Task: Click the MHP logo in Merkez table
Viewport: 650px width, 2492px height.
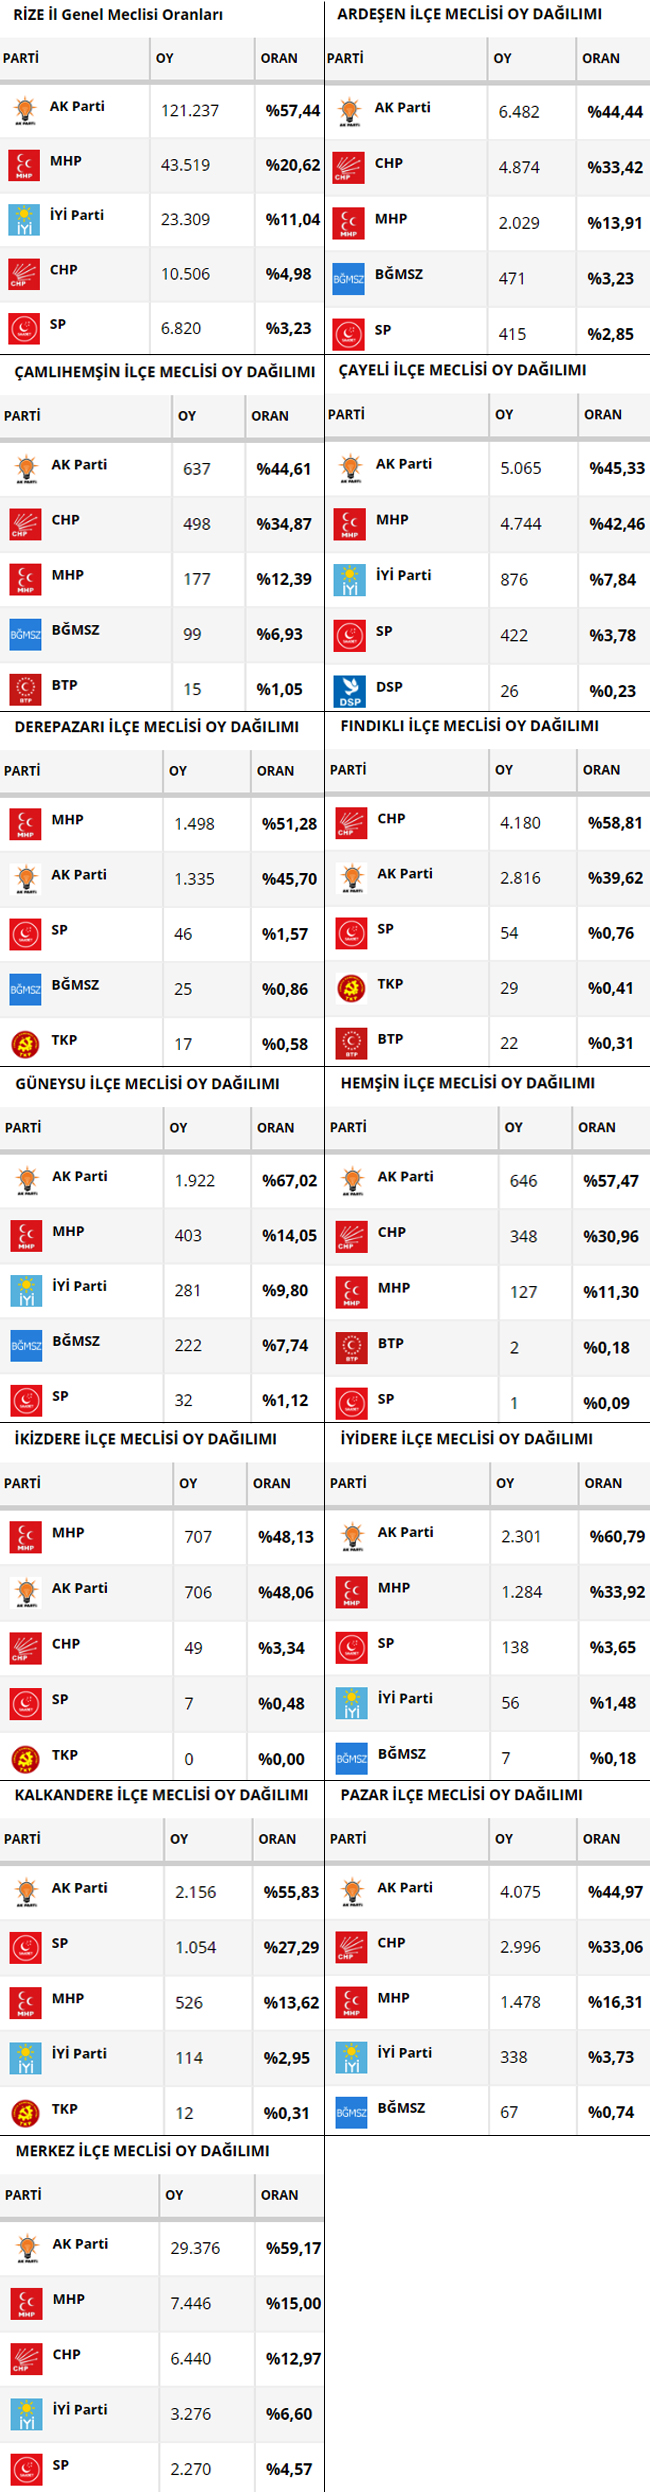Action: (x=26, y=2304)
